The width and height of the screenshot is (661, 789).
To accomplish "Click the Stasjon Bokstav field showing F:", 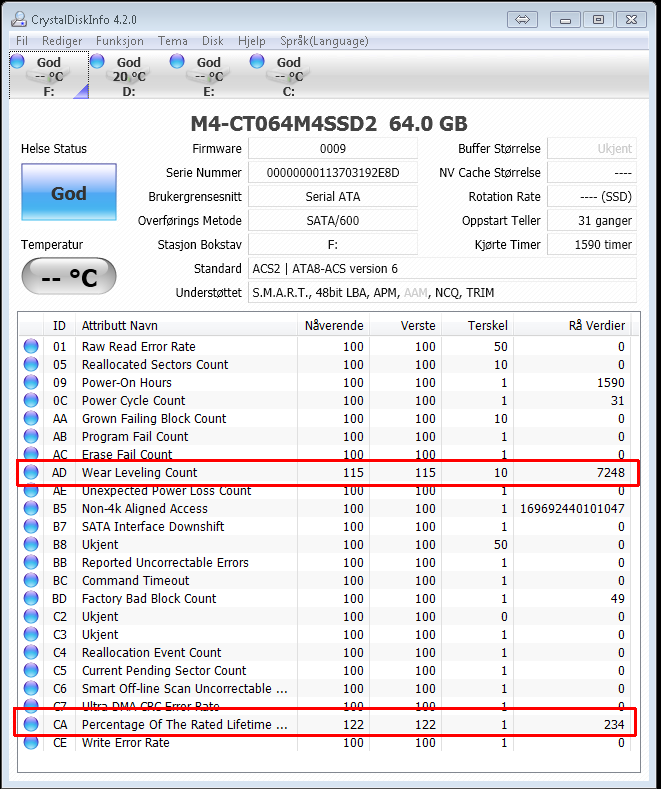I will point(333,245).
